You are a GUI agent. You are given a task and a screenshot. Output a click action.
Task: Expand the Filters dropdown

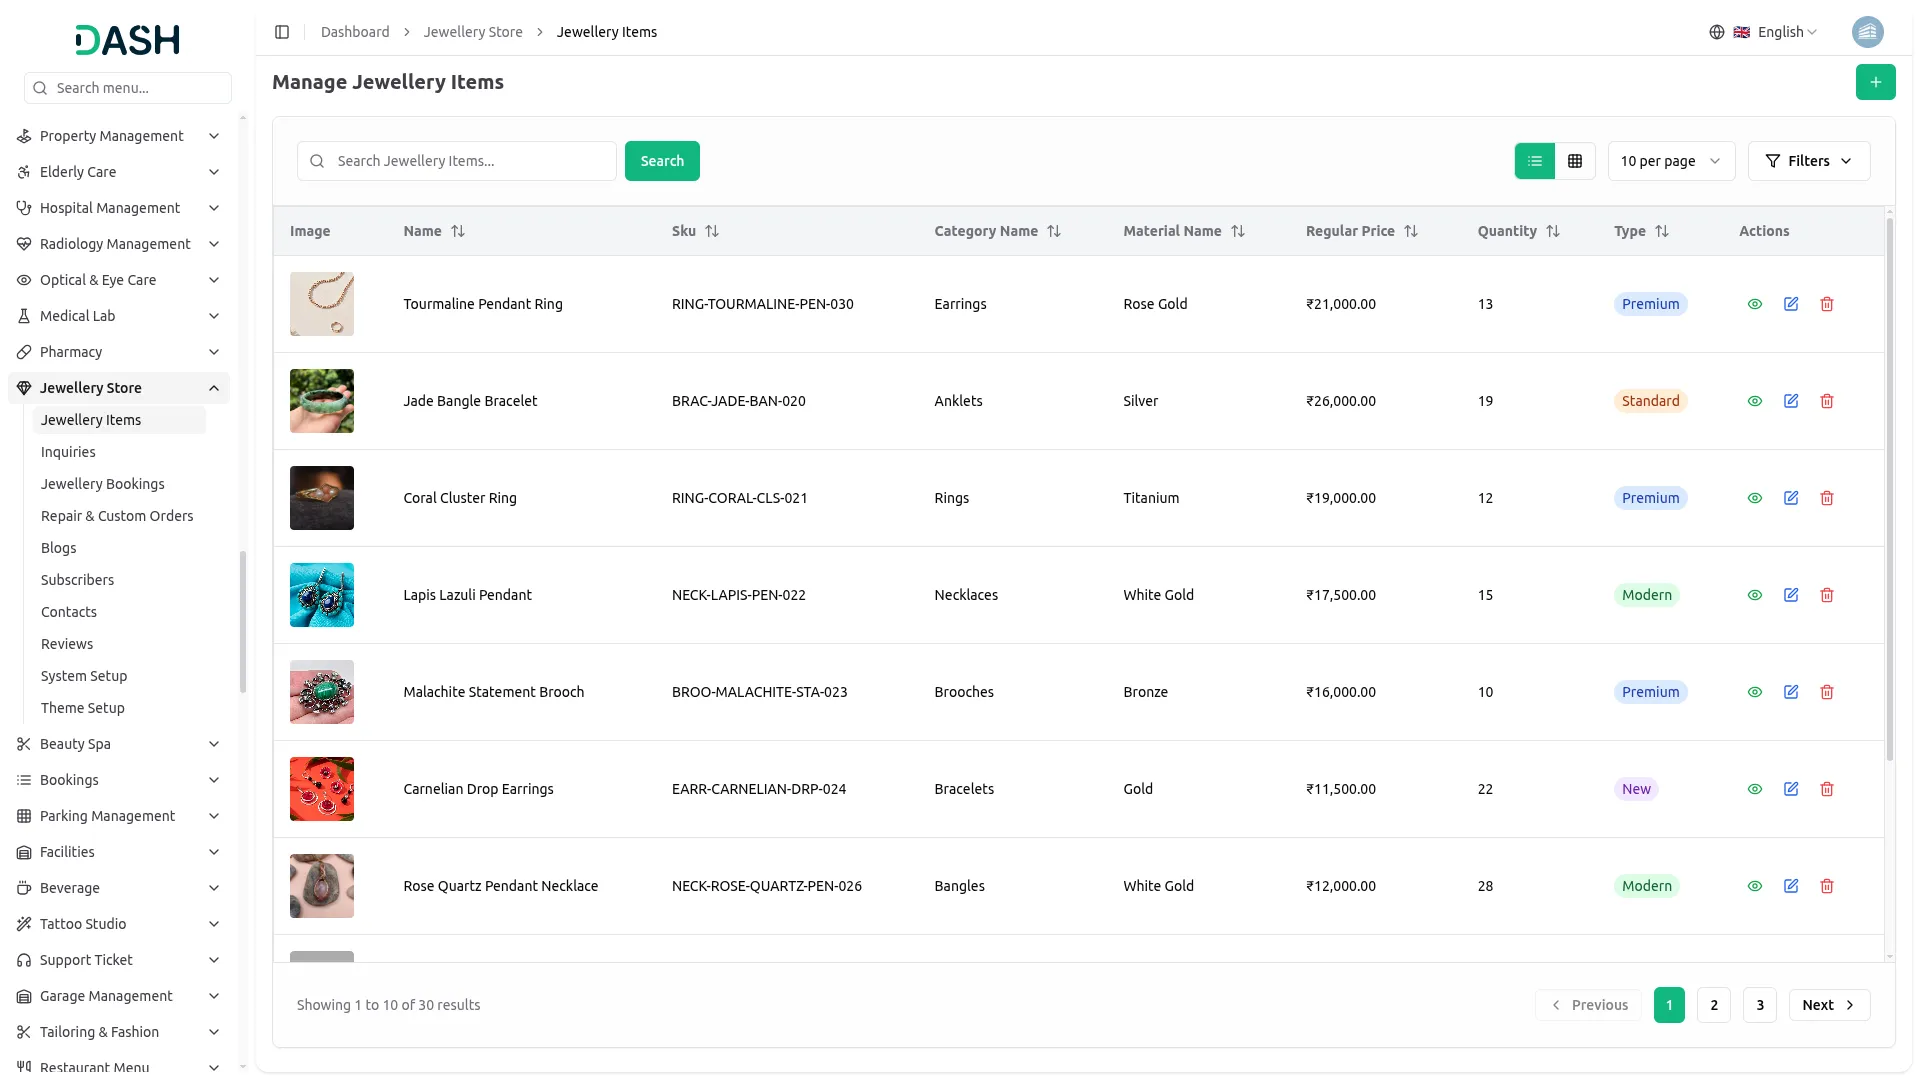click(x=1809, y=161)
